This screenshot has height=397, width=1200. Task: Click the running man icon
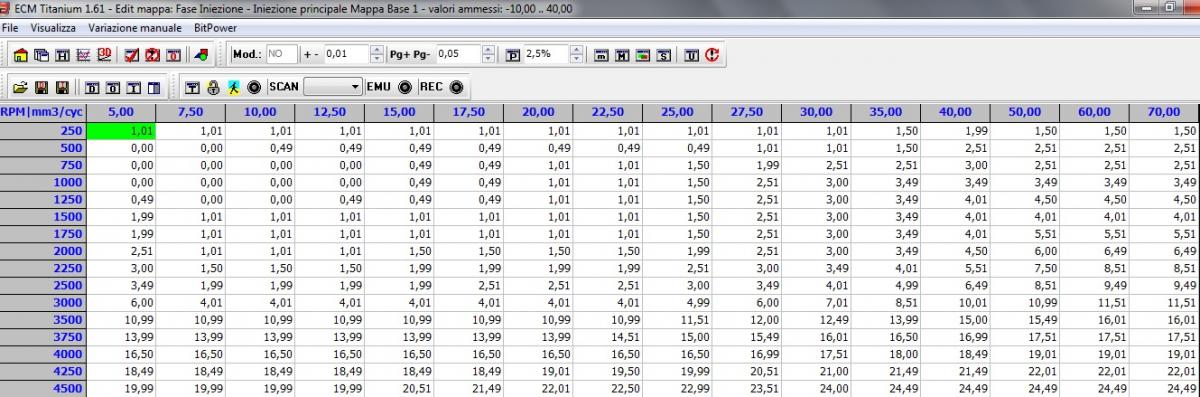pos(233,87)
